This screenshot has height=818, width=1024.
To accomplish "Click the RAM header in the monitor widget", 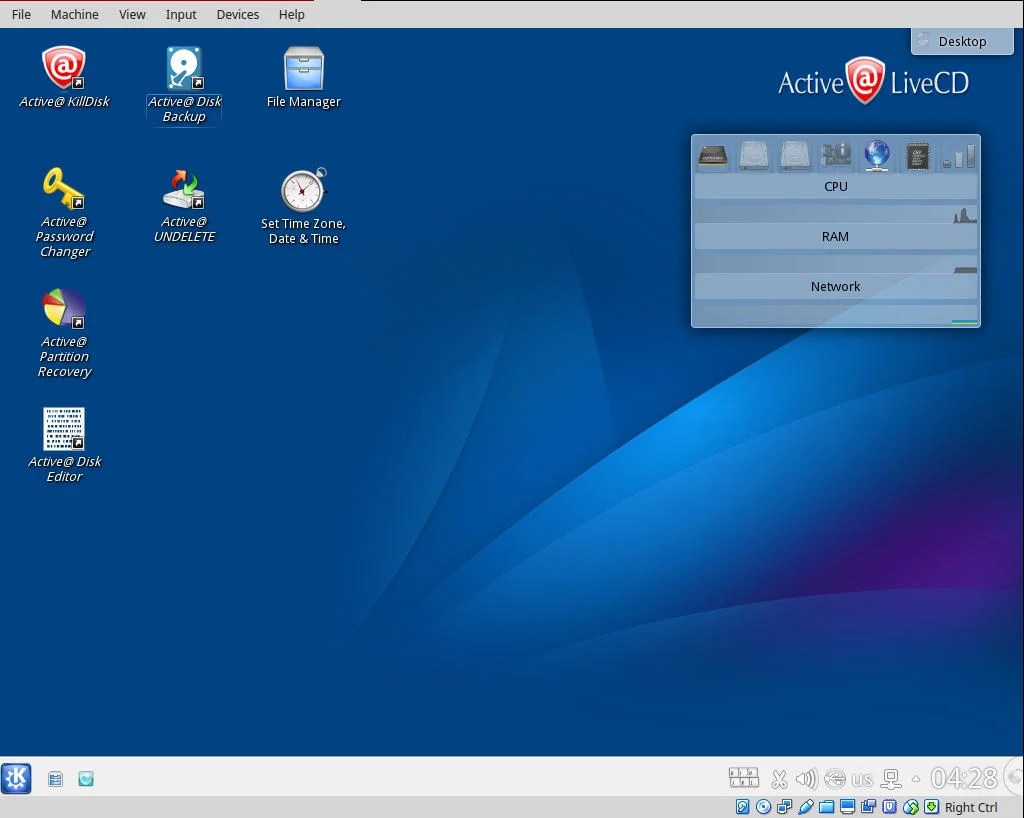I will (x=835, y=236).
